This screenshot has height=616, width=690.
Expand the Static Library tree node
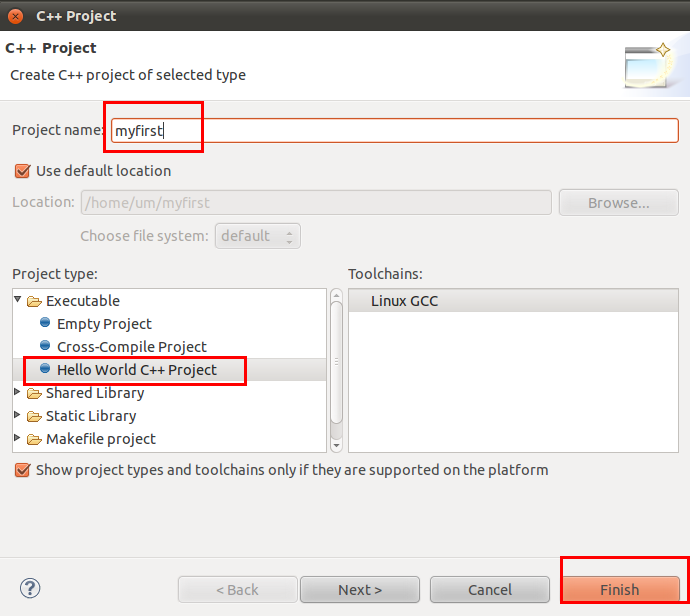pos(17,414)
